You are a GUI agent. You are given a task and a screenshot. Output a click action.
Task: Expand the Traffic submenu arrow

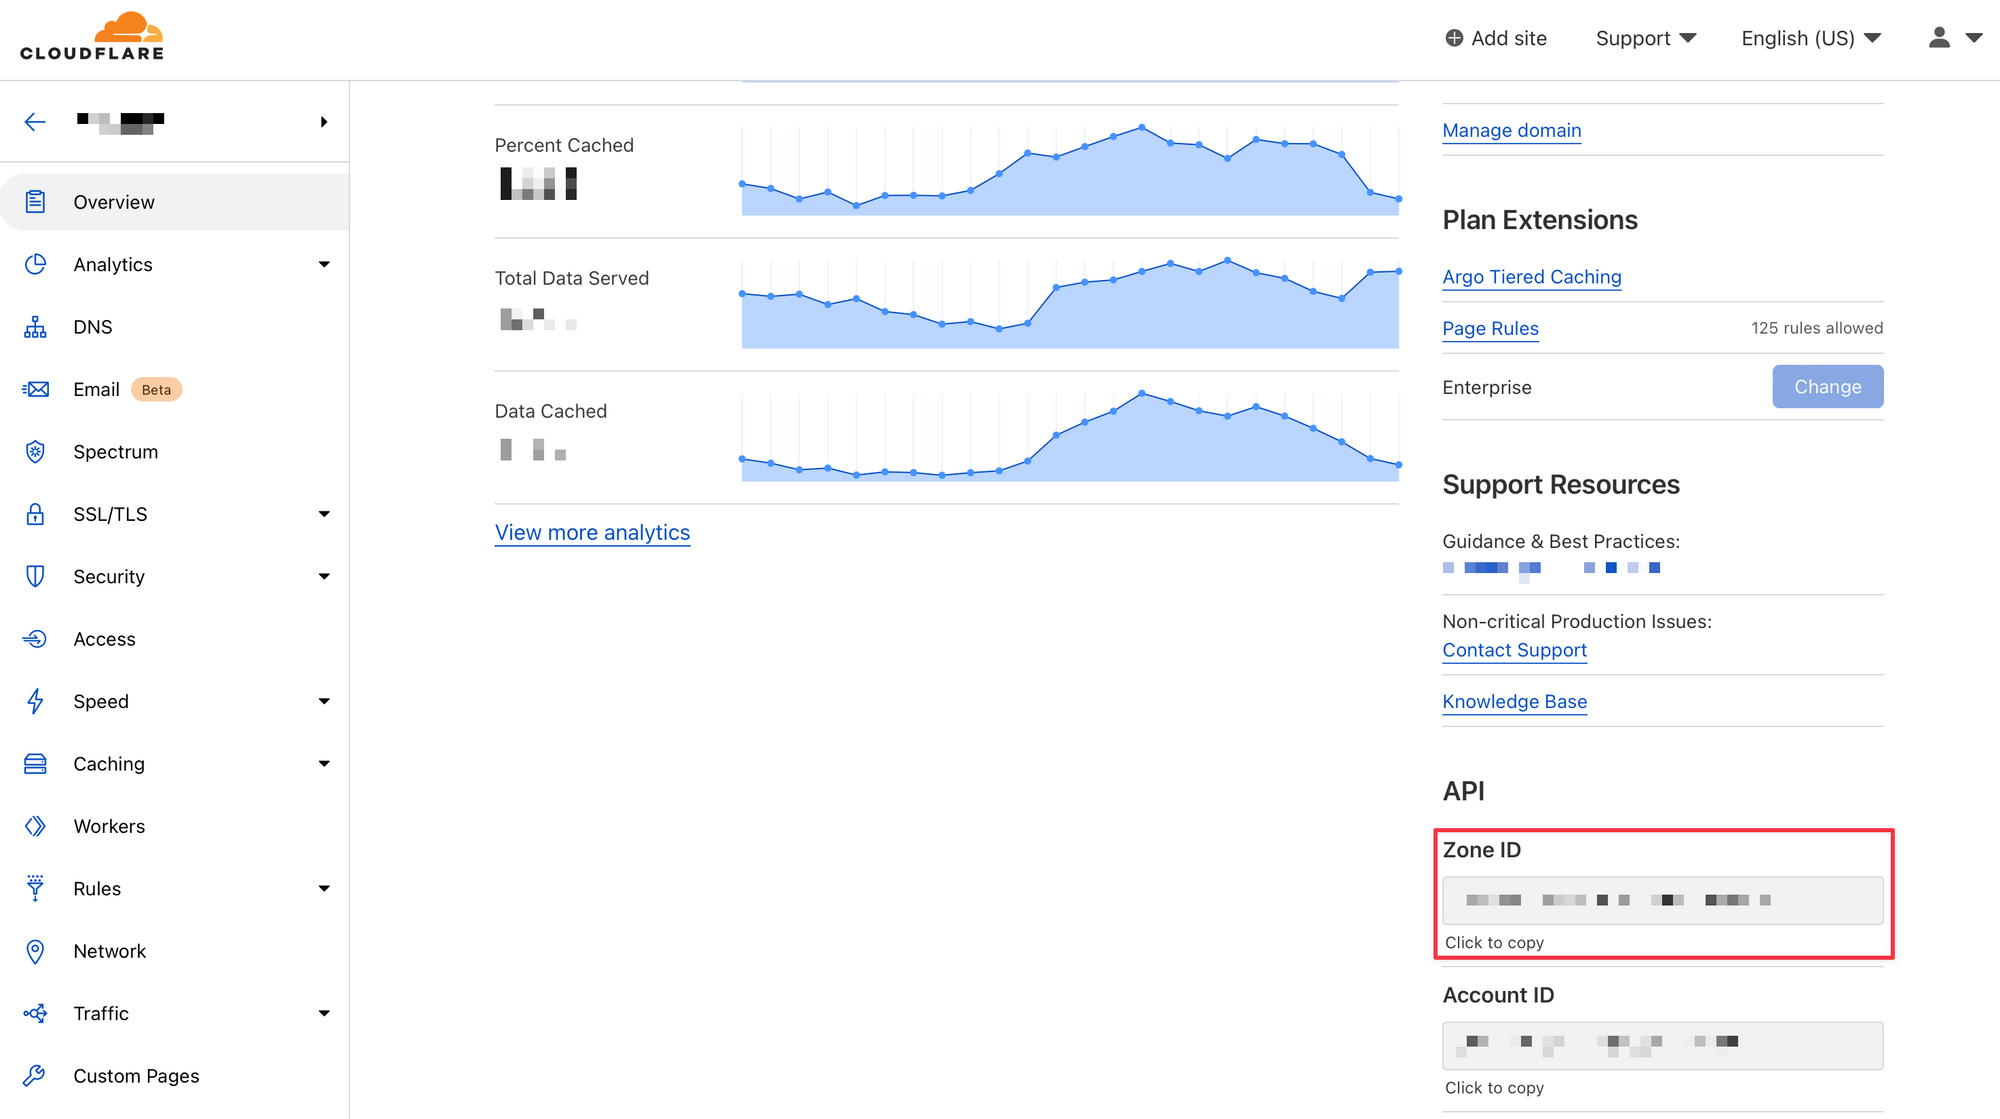[324, 1013]
